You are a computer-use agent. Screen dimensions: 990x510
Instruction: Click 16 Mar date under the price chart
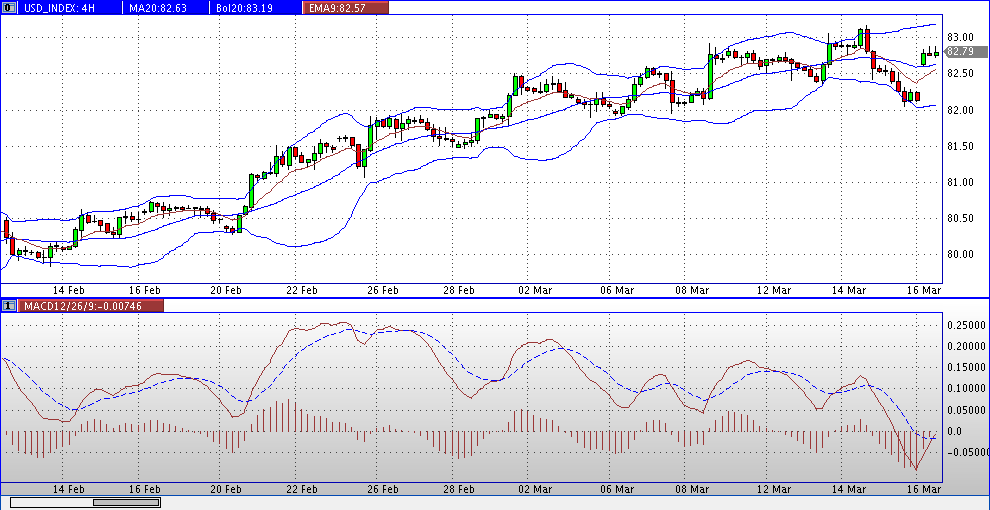[924, 290]
